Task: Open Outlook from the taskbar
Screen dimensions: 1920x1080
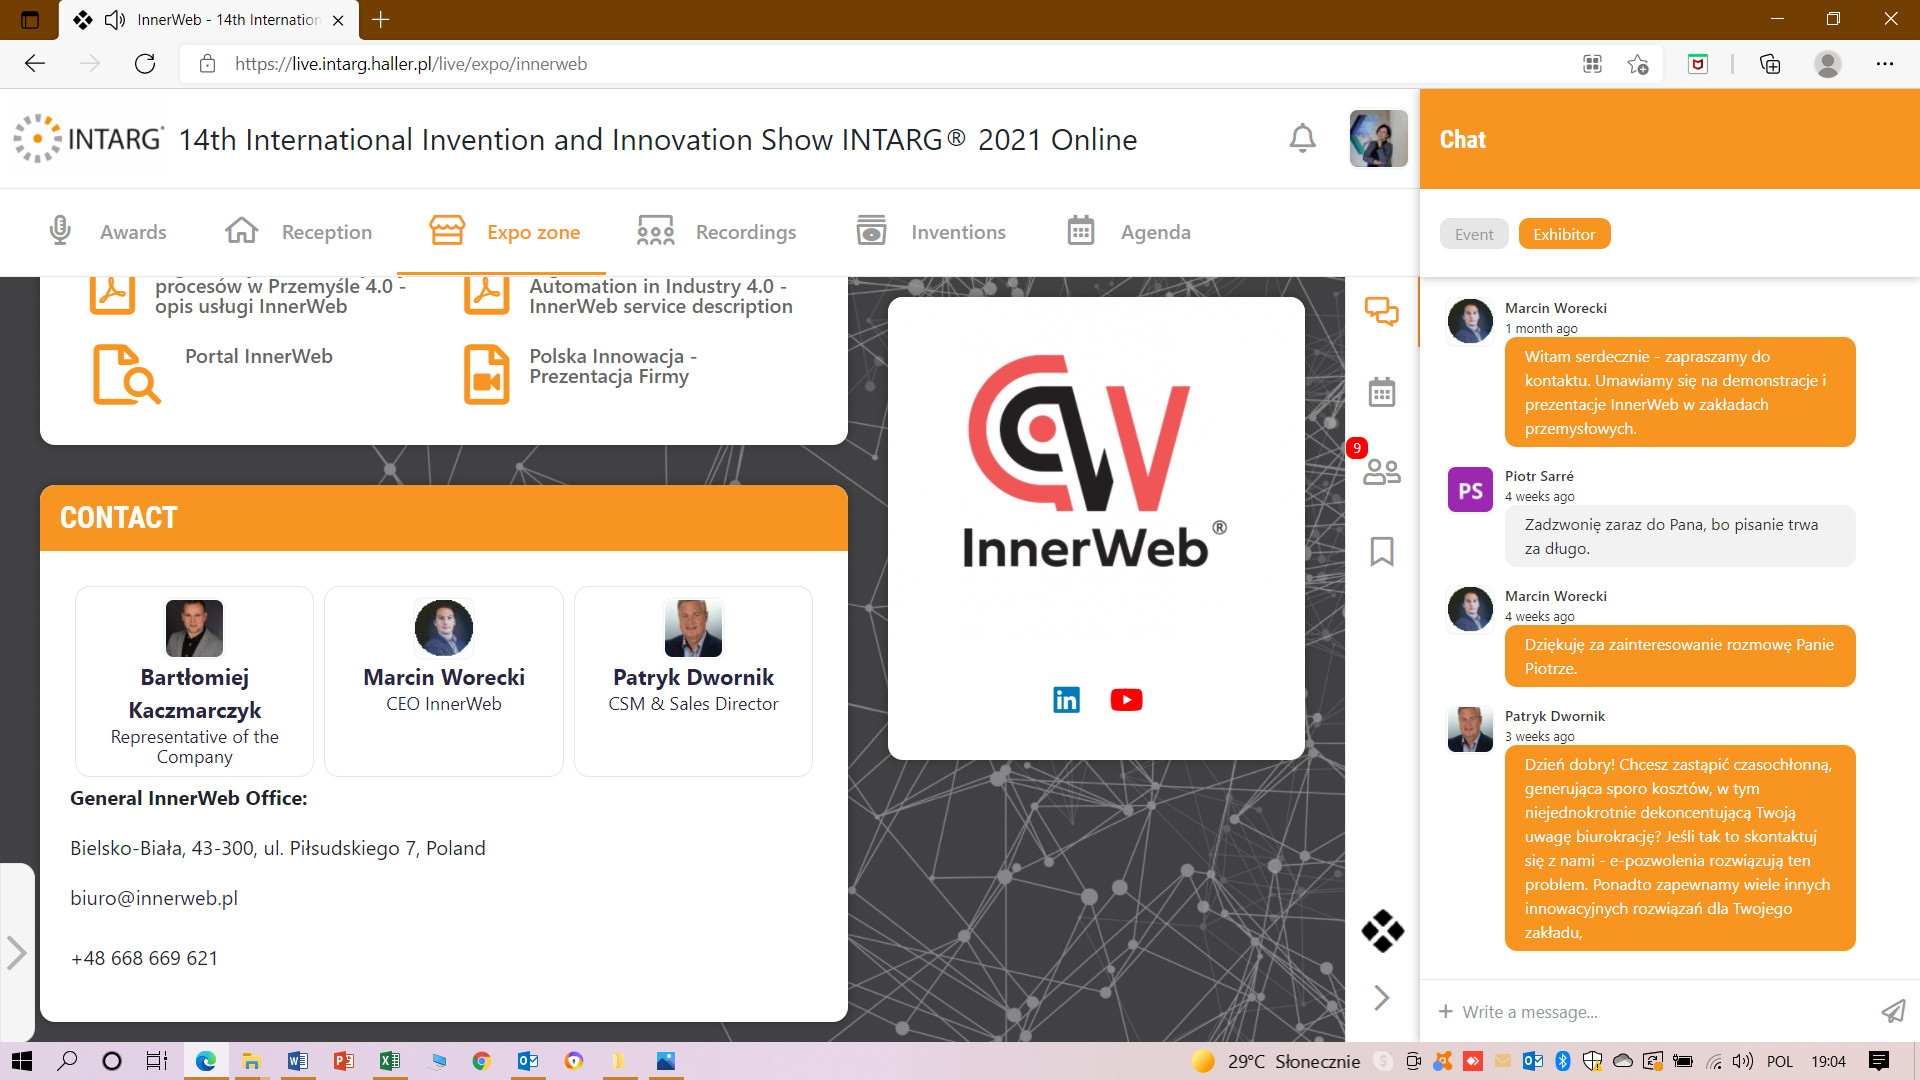Action: [528, 1061]
